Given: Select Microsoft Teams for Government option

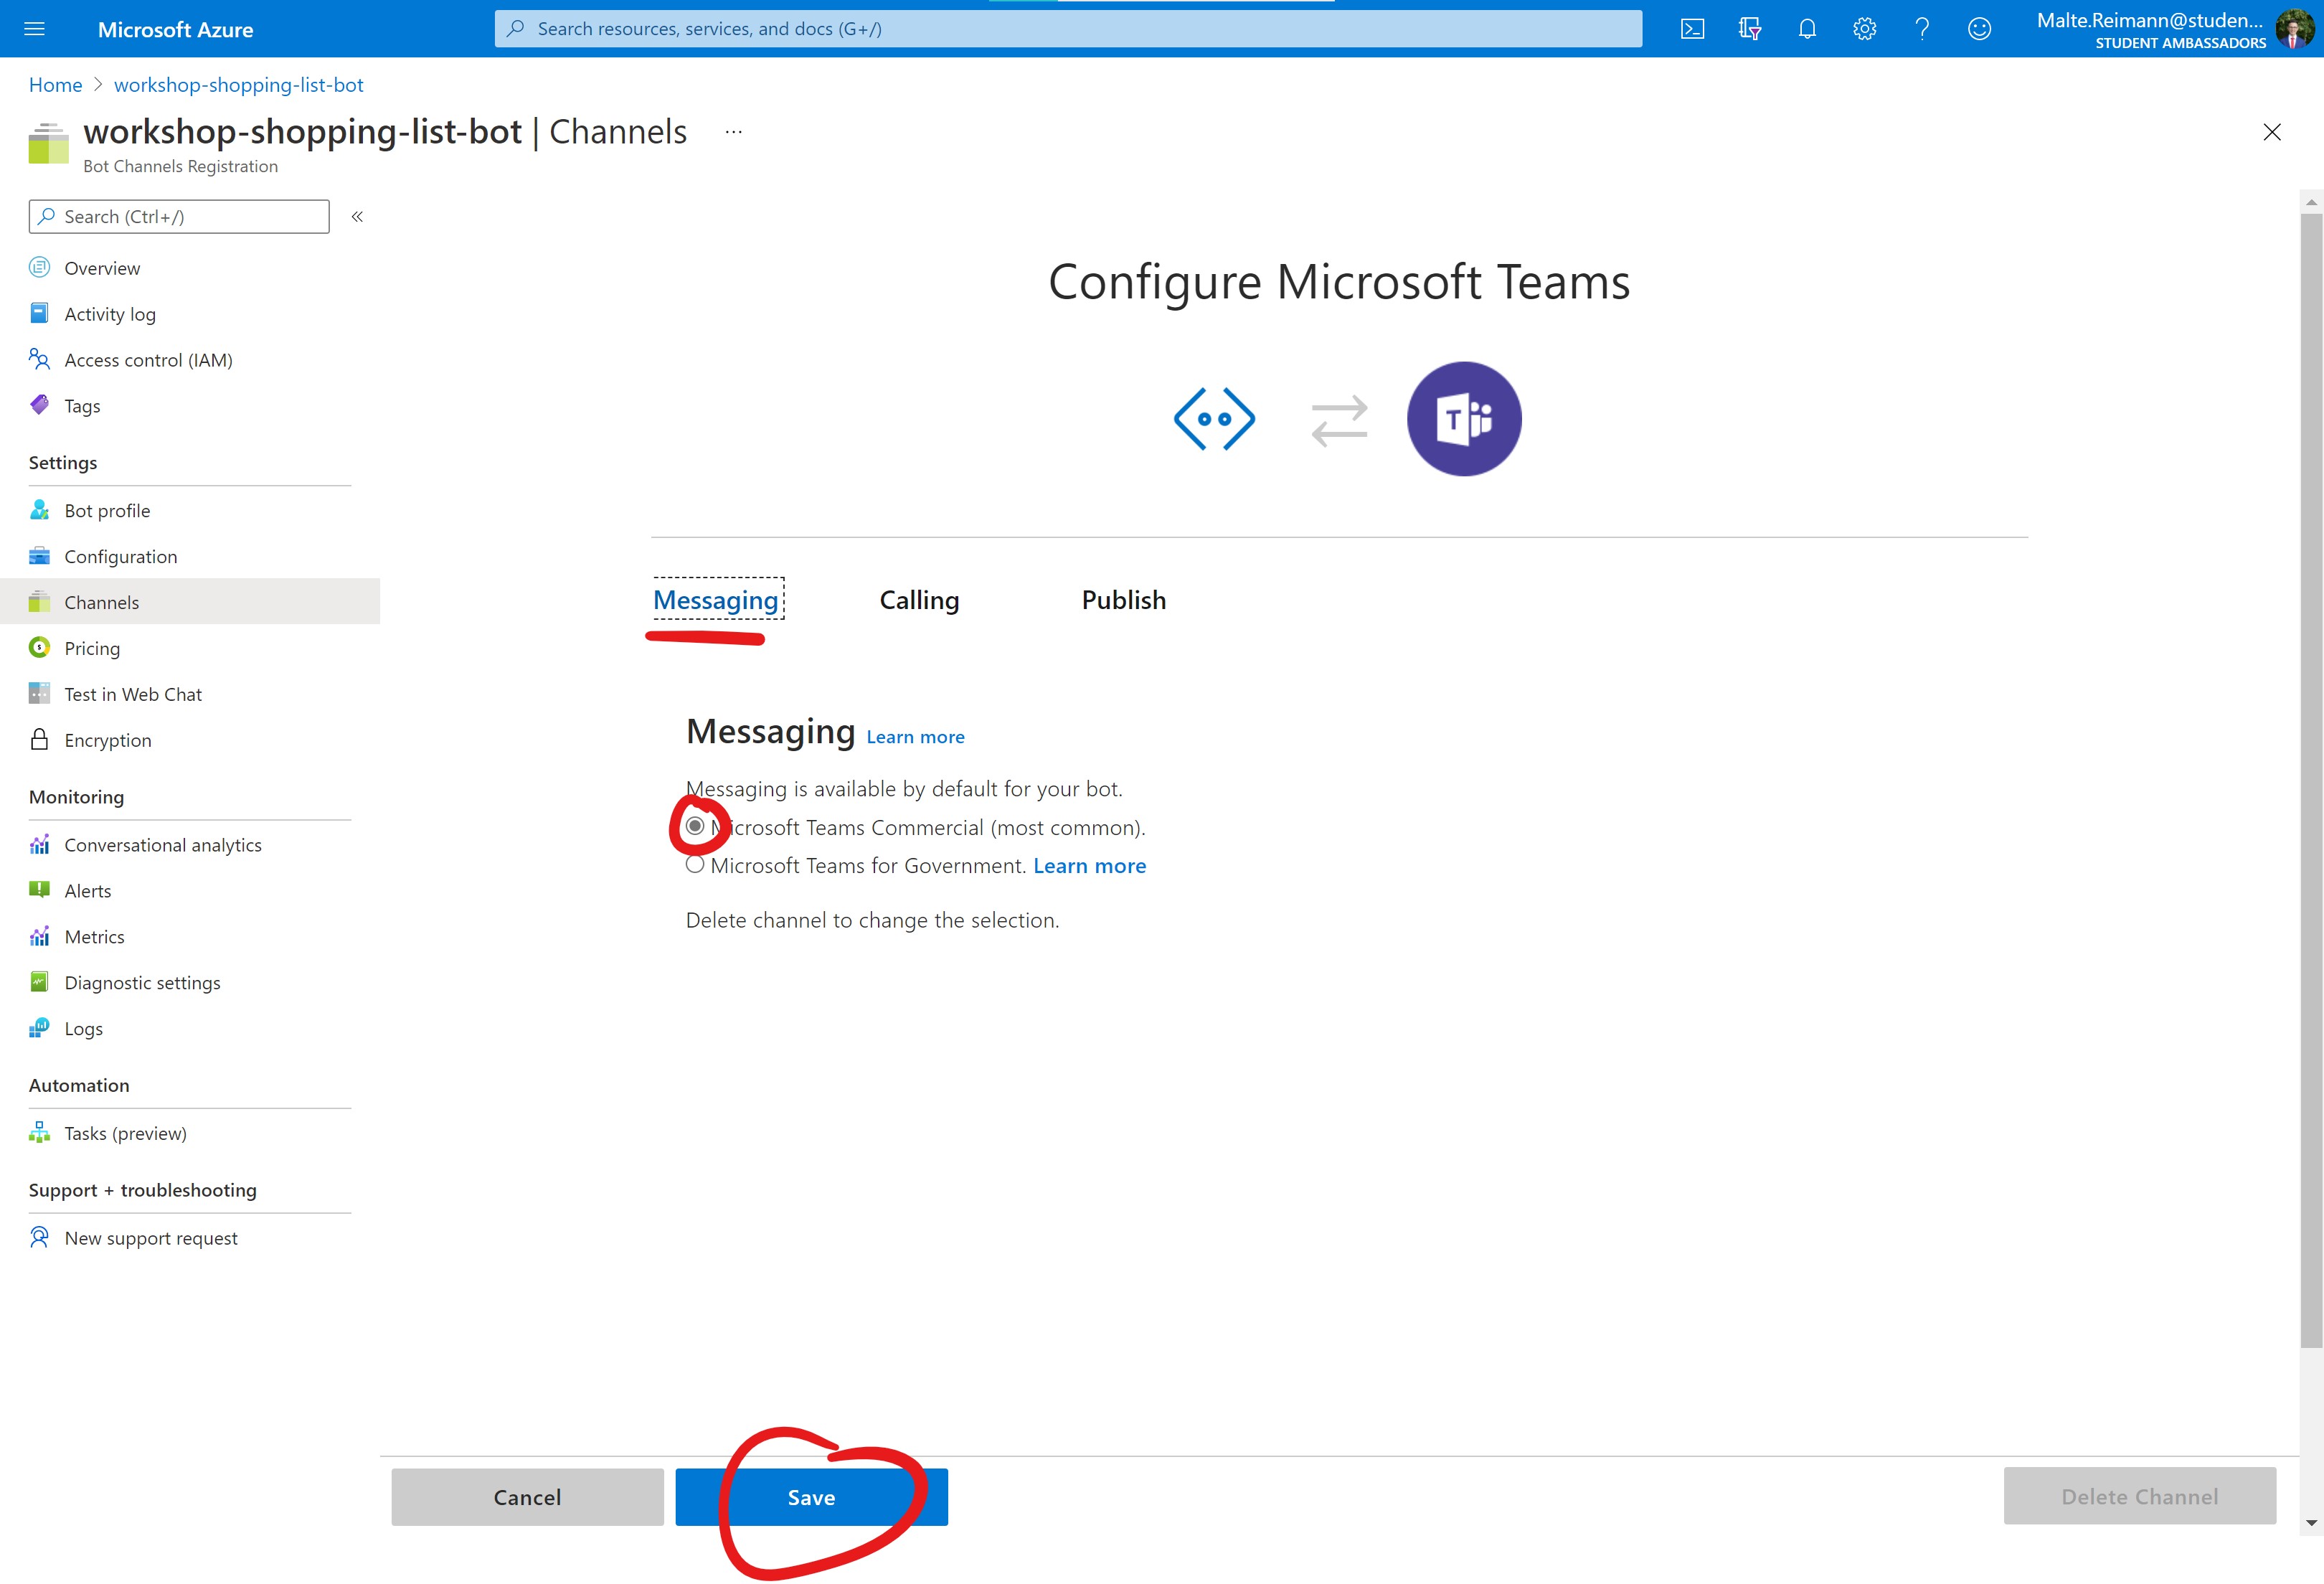Looking at the screenshot, I should coord(695,865).
